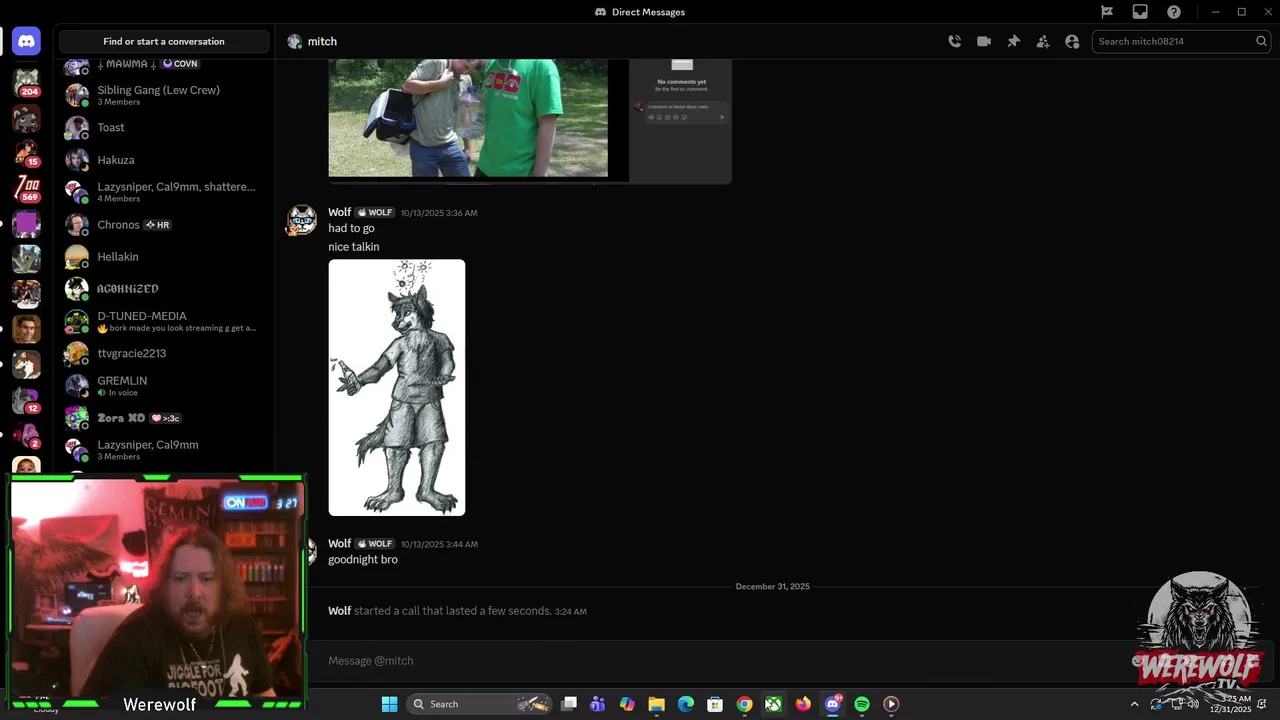
Task: Open Task View on the taskbar
Action: (568, 704)
